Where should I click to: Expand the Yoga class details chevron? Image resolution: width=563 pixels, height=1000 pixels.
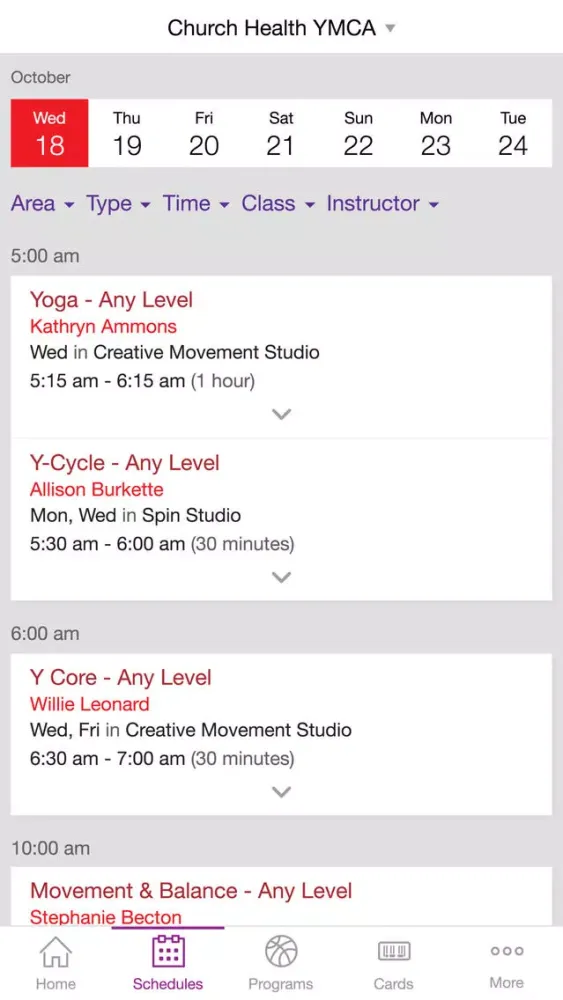click(x=281, y=414)
